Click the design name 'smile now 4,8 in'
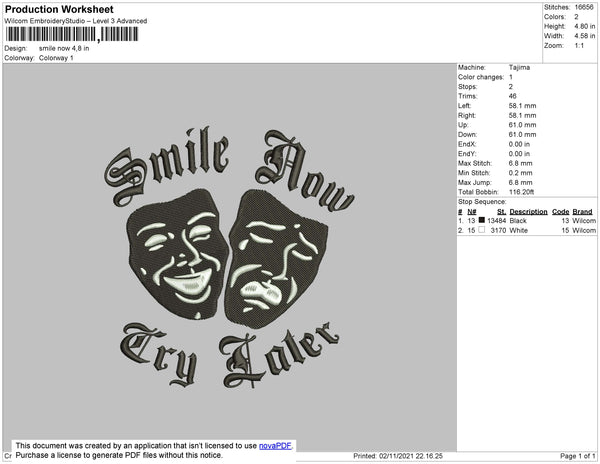600x464 pixels. click(64, 48)
